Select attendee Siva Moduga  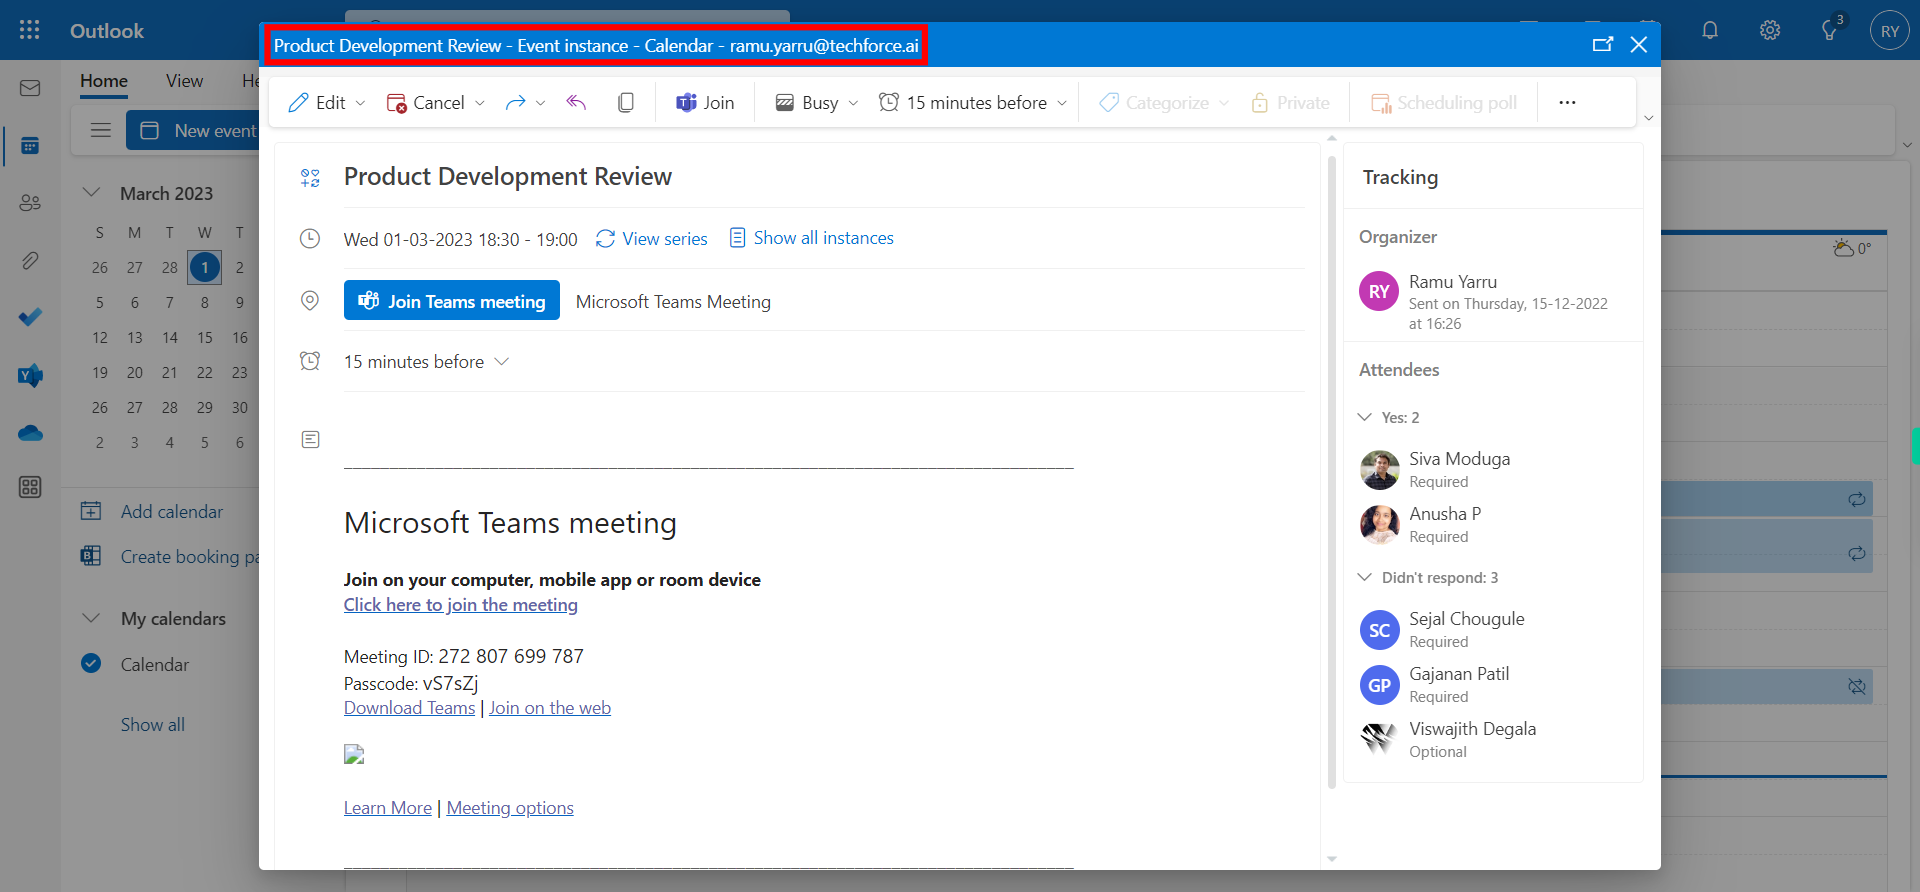point(1493,468)
